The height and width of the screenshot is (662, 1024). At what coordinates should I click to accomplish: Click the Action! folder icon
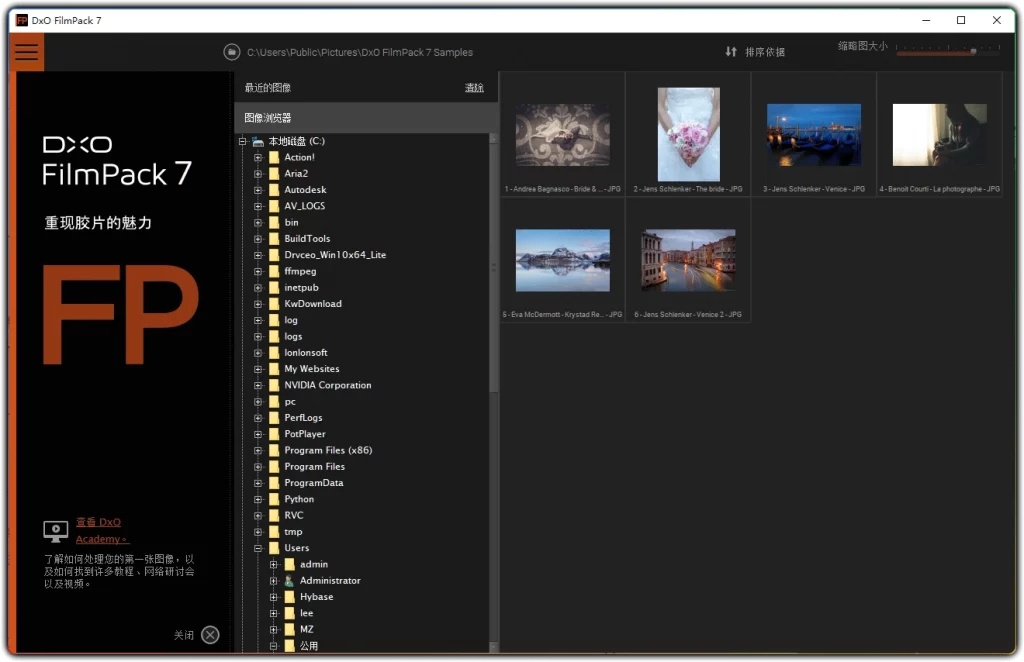coord(274,157)
